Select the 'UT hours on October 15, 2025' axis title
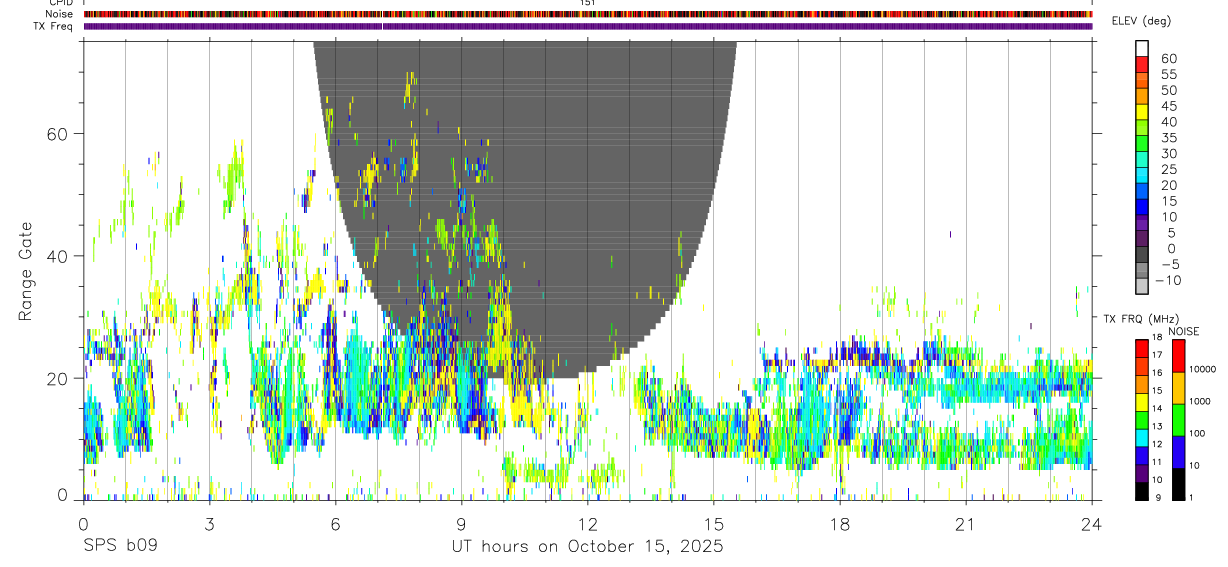1228x567 pixels. tap(586, 547)
